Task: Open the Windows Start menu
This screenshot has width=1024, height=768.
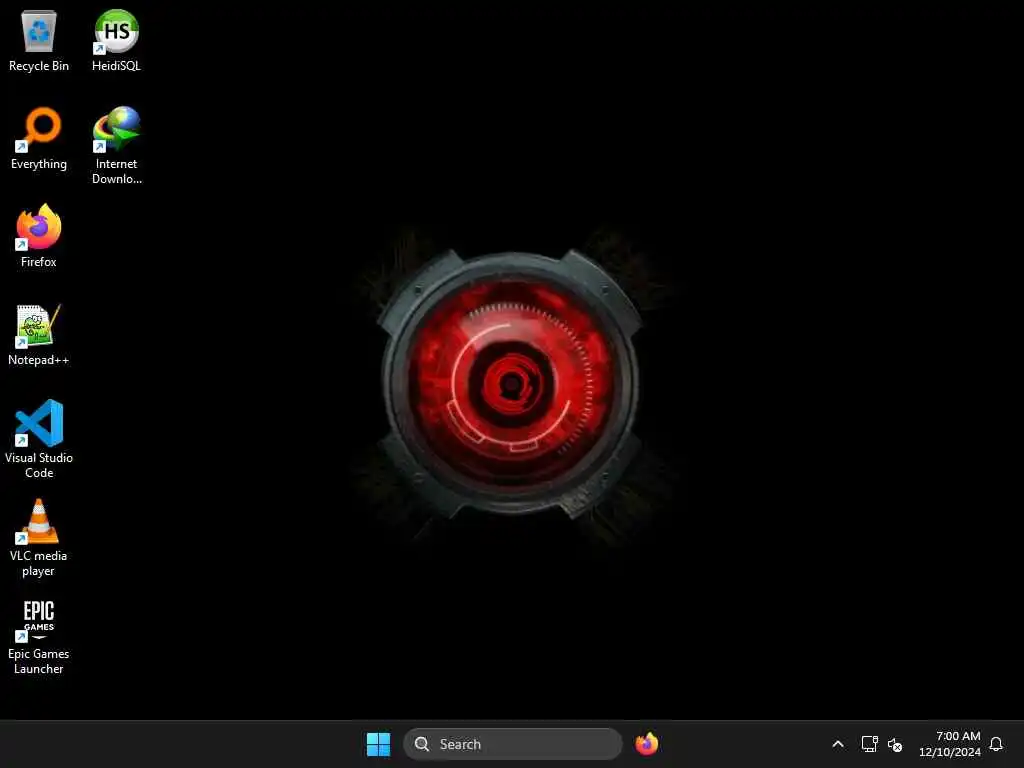Action: (378, 744)
